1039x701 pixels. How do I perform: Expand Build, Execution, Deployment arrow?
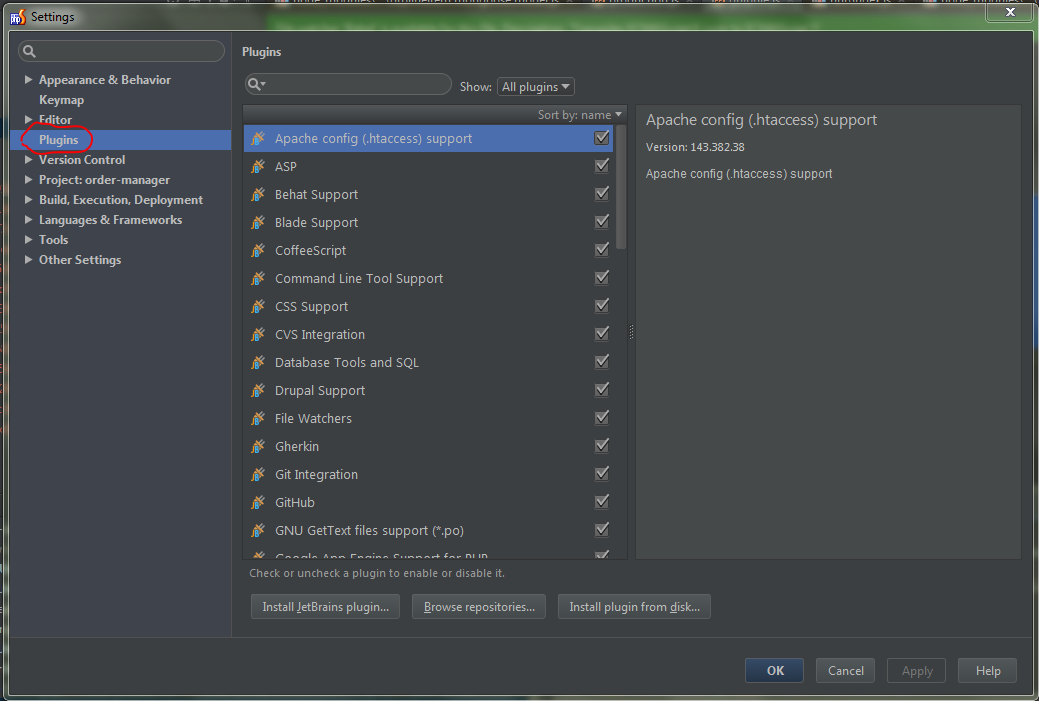[x=28, y=199]
